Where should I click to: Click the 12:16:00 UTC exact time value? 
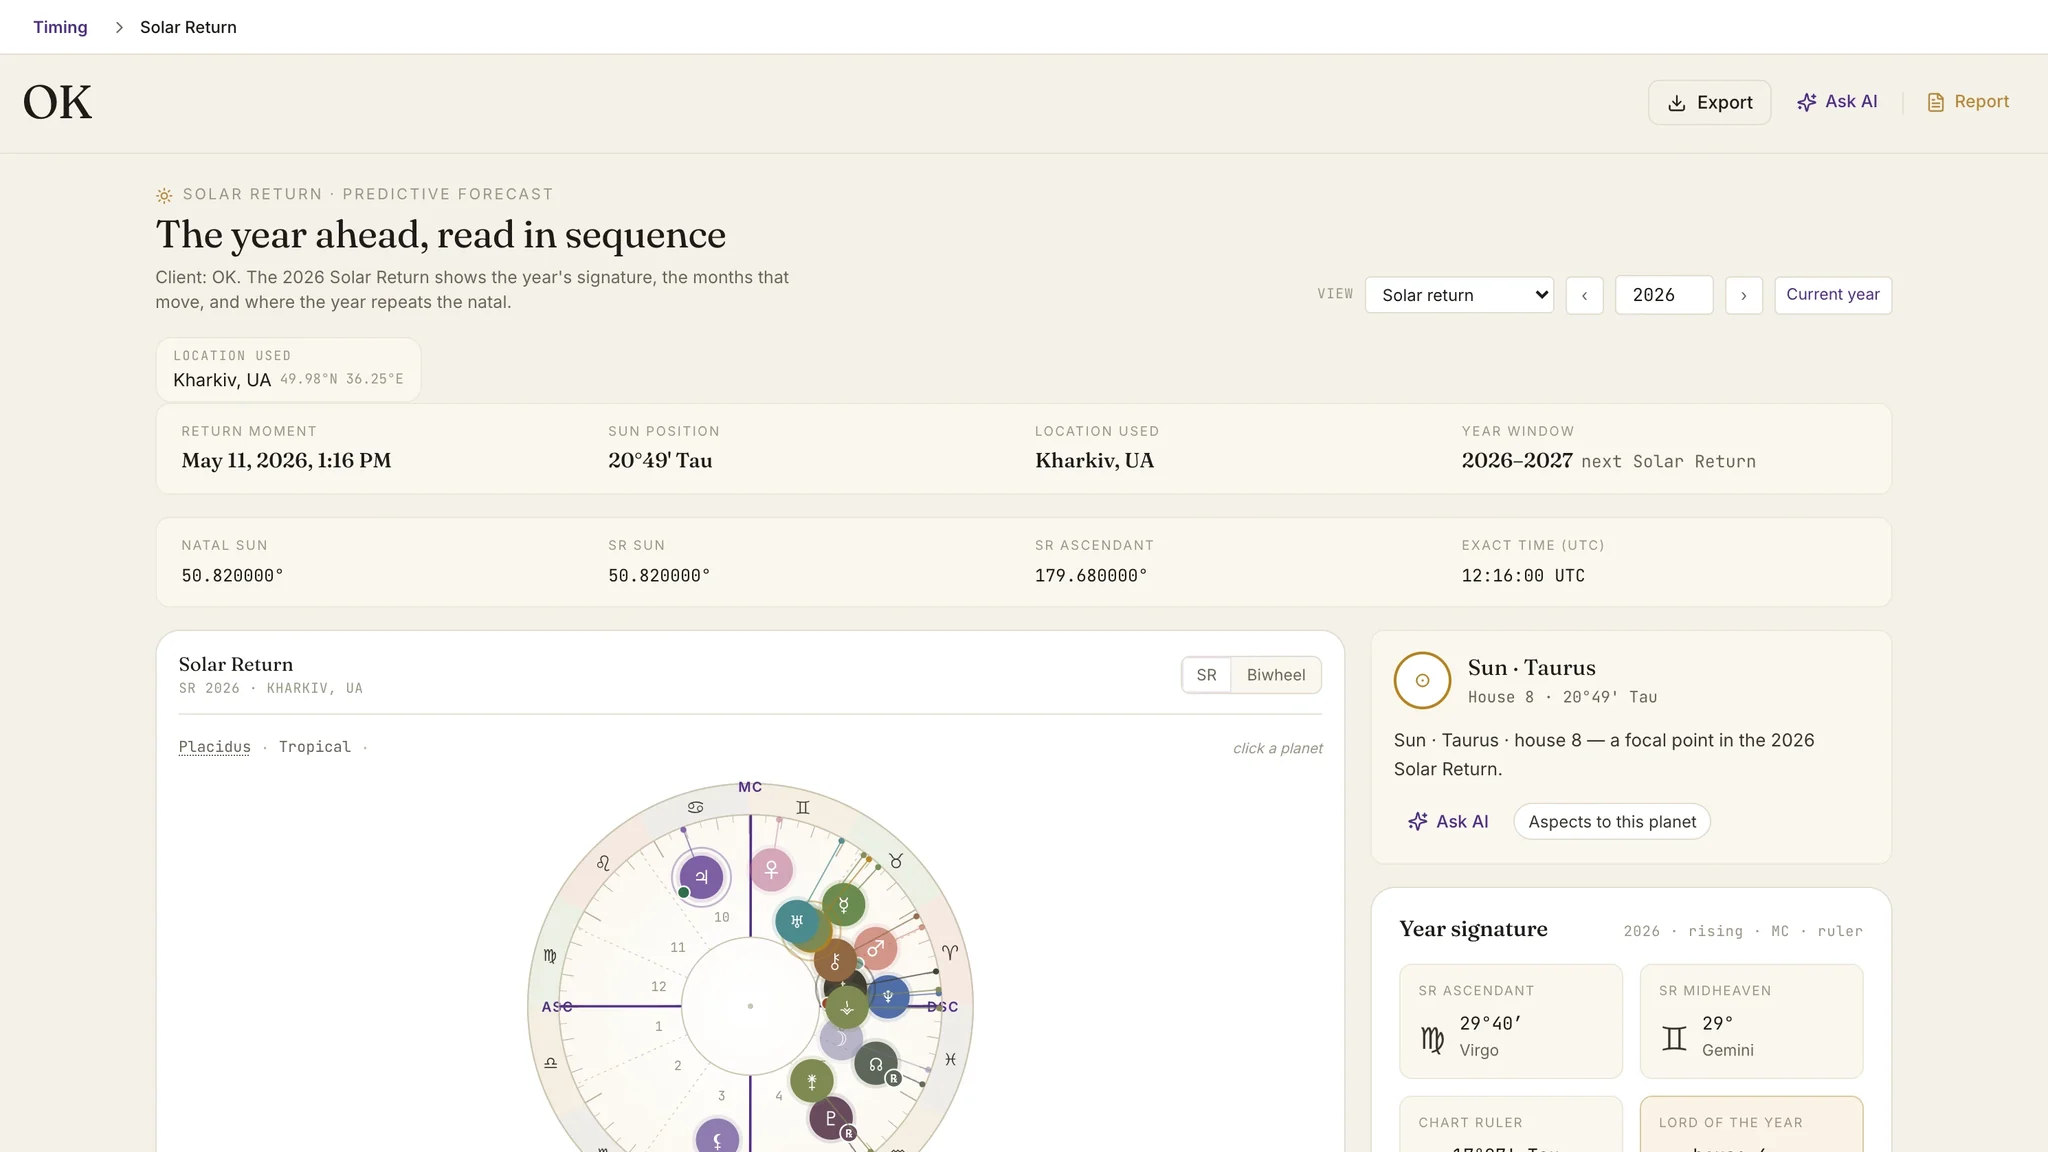click(x=1522, y=576)
